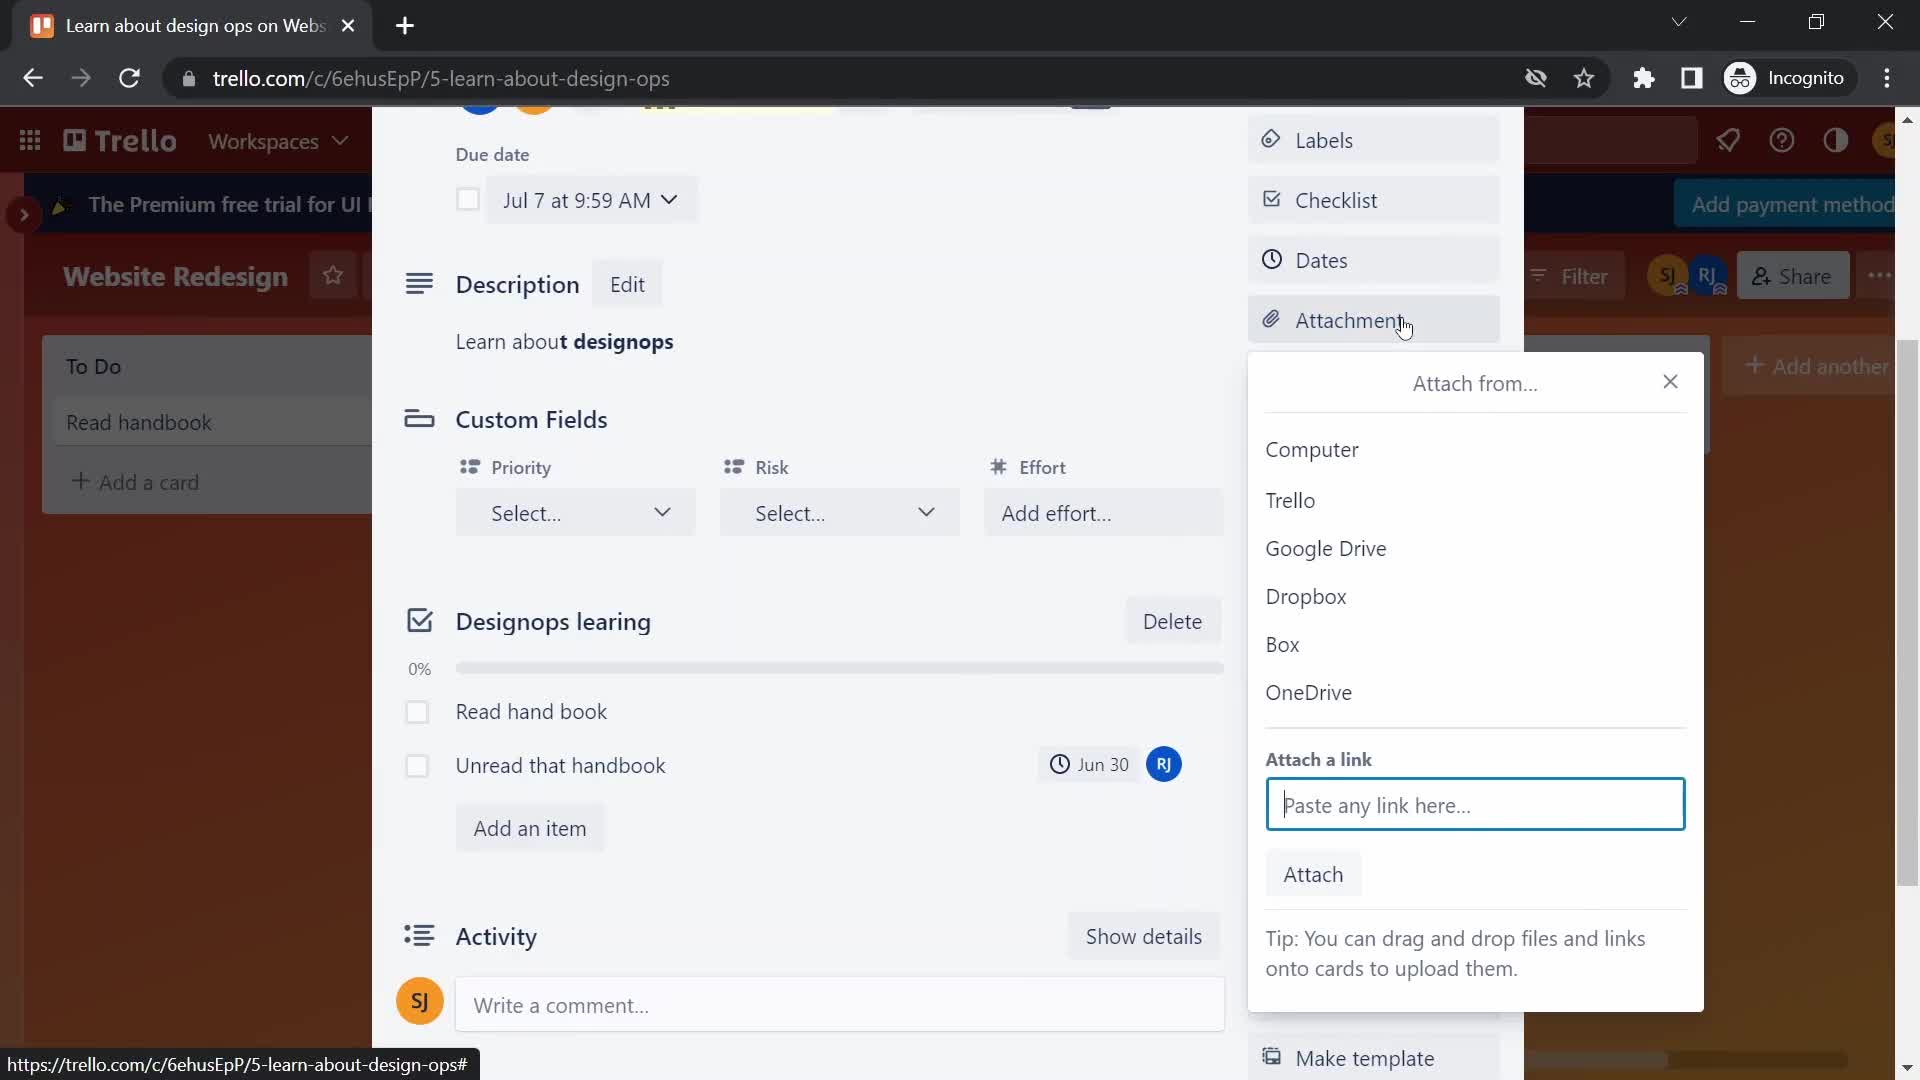Click Add an item button
The width and height of the screenshot is (1920, 1080).
coord(530,829)
